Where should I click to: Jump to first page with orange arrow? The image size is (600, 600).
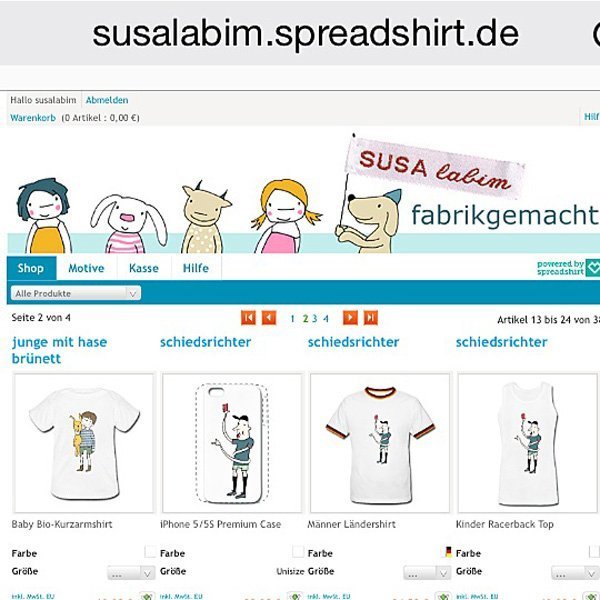point(248,318)
